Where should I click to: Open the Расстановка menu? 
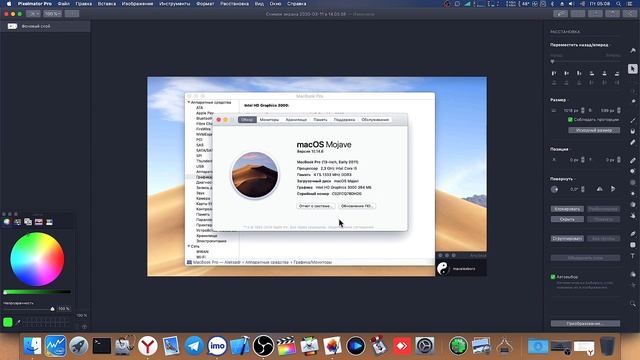pyautogui.click(x=235, y=4)
